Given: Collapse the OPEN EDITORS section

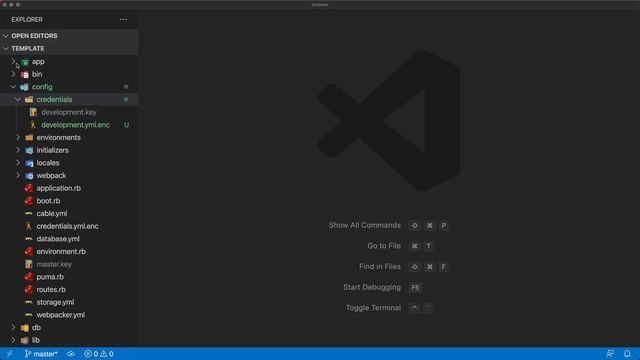Looking at the screenshot, I should point(6,36).
